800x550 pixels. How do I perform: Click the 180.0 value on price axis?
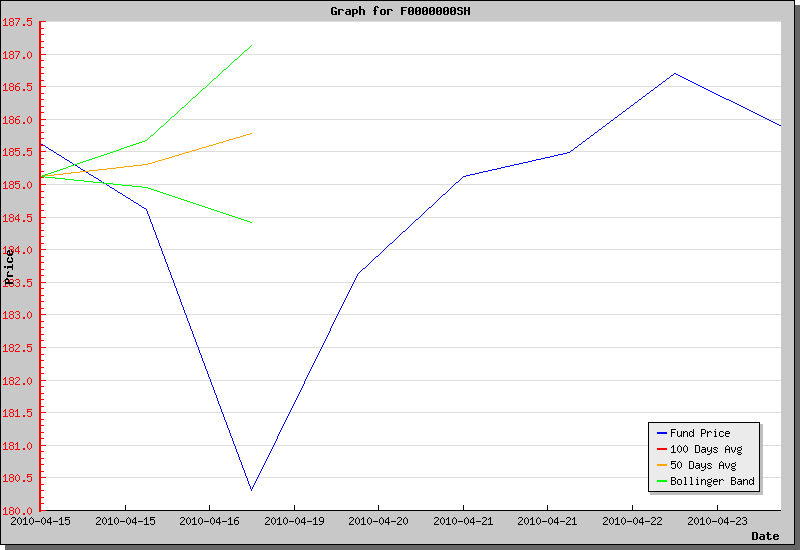(18, 511)
